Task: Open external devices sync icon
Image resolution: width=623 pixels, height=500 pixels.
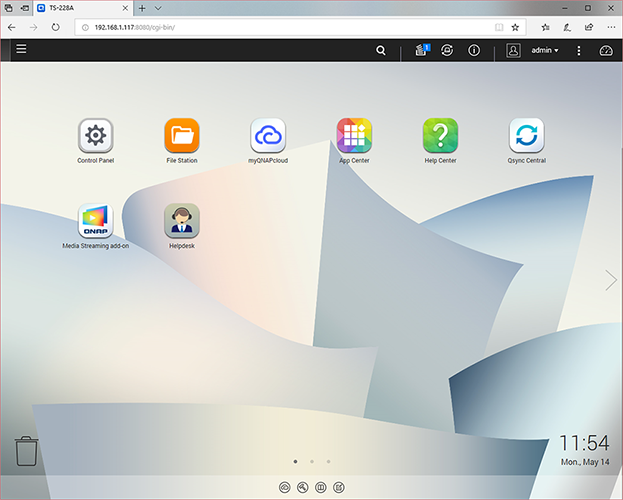Action: click(x=447, y=50)
